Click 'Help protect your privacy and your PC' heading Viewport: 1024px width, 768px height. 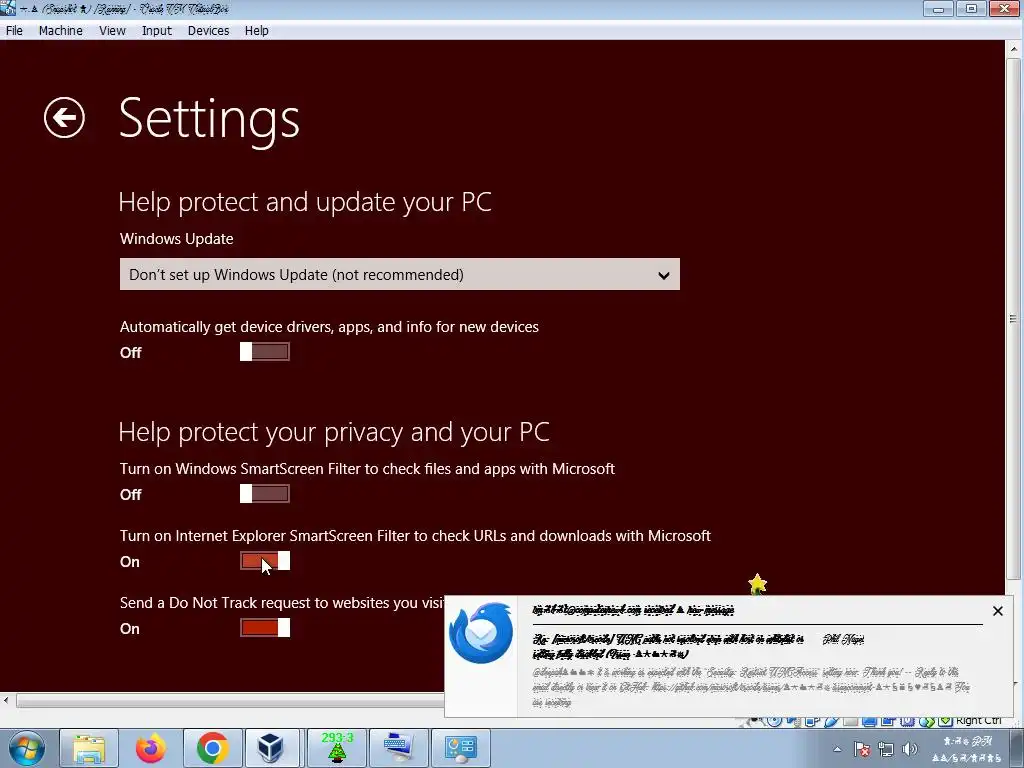click(334, 432)
